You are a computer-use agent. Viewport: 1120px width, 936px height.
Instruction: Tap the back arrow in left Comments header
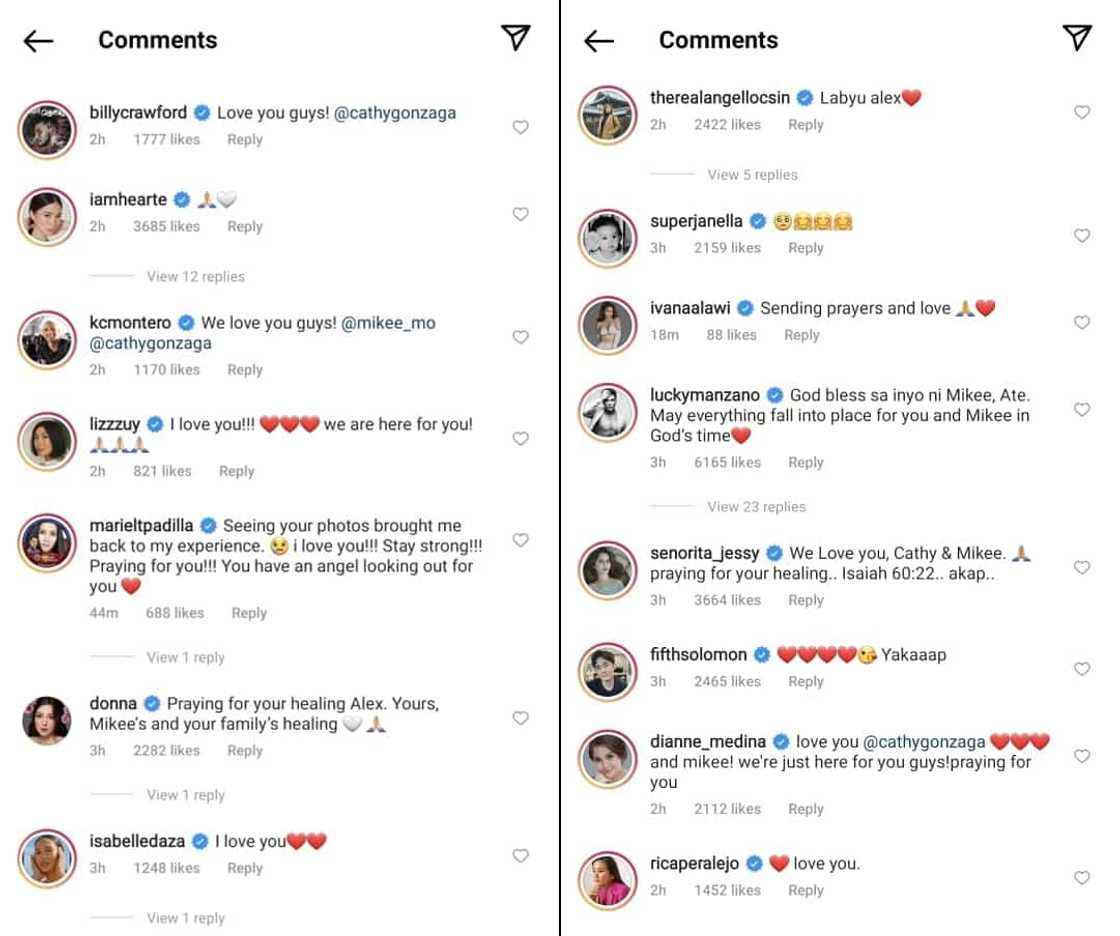coord(38,40)
